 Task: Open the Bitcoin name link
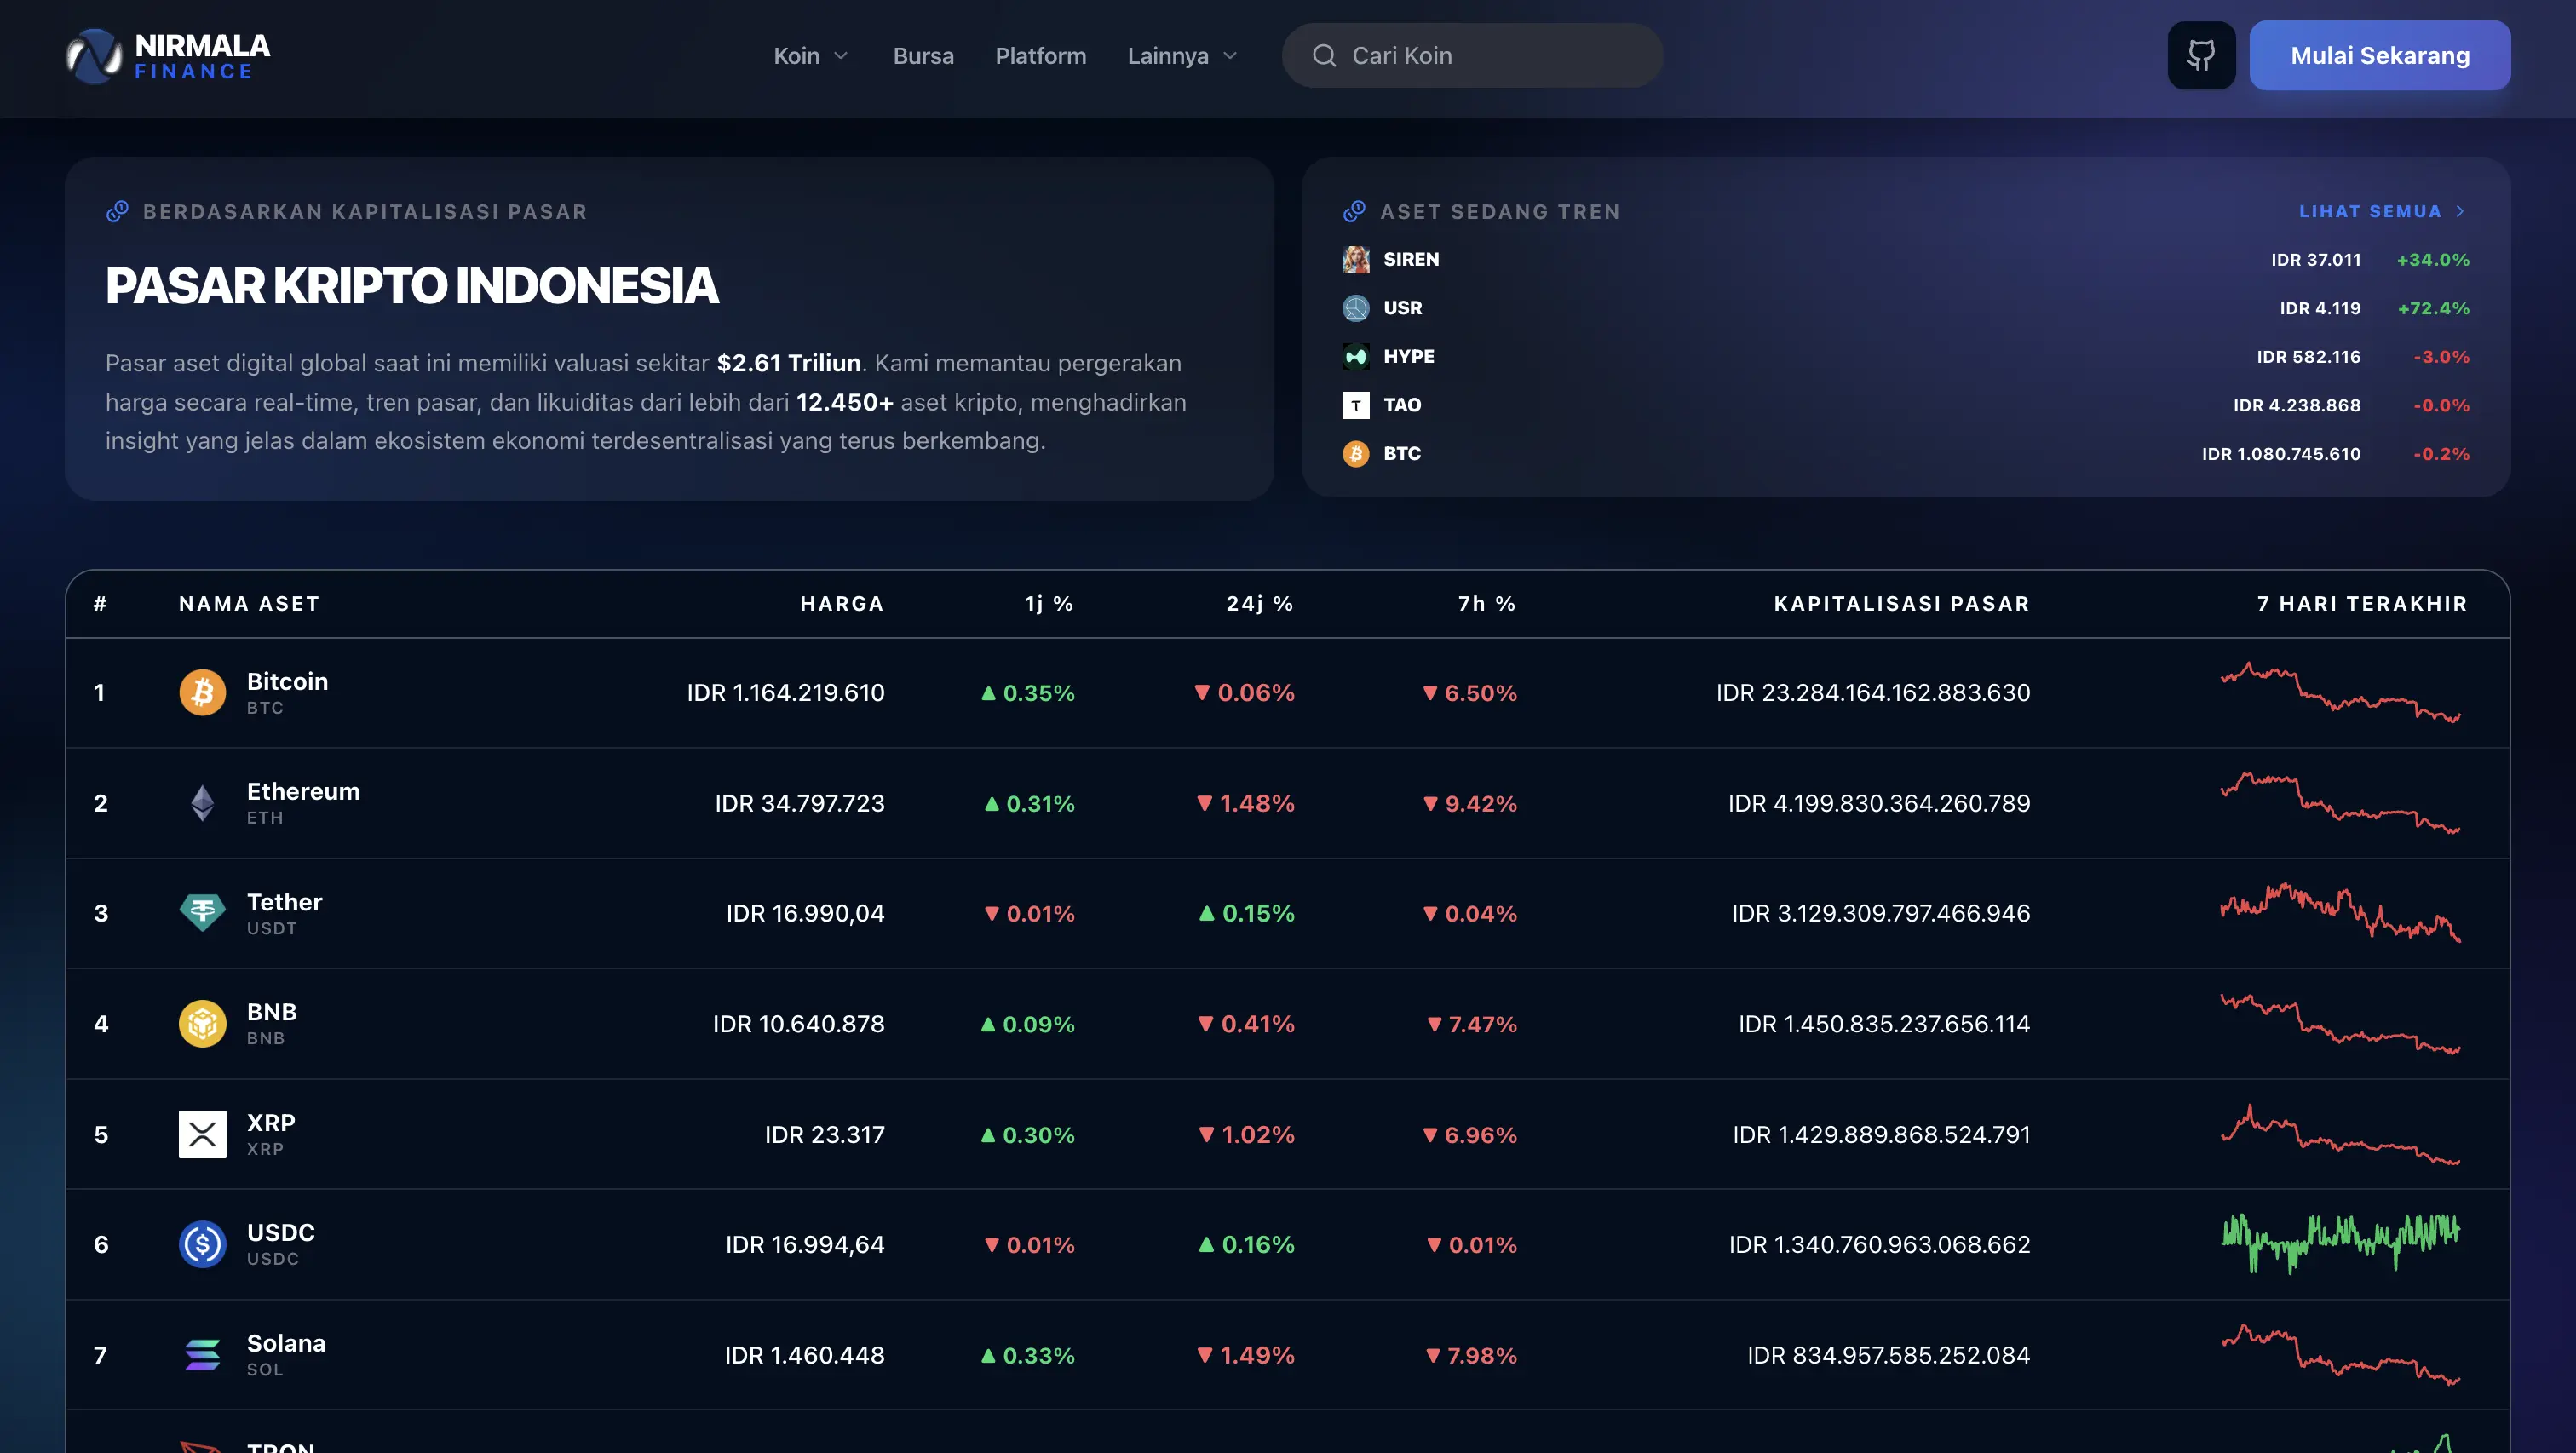coord(287,682)
